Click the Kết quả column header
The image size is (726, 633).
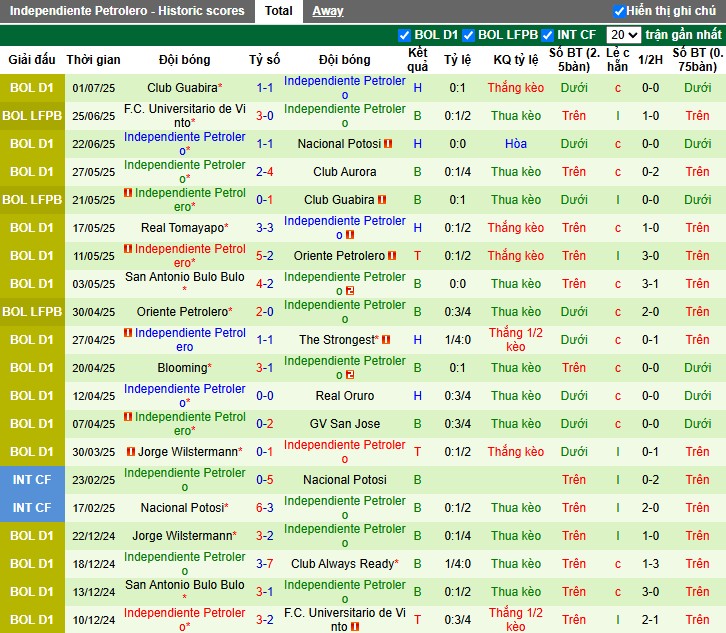click(417, 60)
